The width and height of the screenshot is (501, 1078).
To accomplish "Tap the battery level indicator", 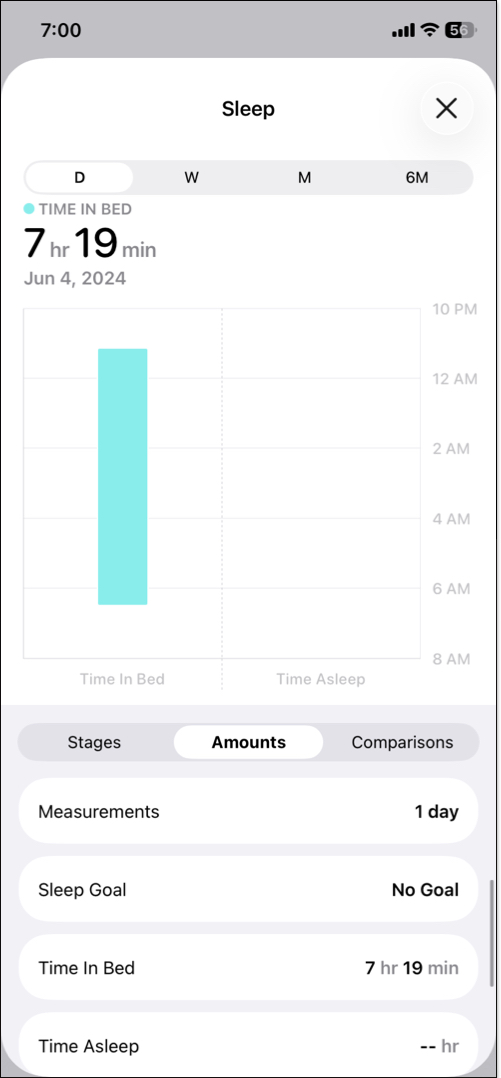I will pos(460,30).
